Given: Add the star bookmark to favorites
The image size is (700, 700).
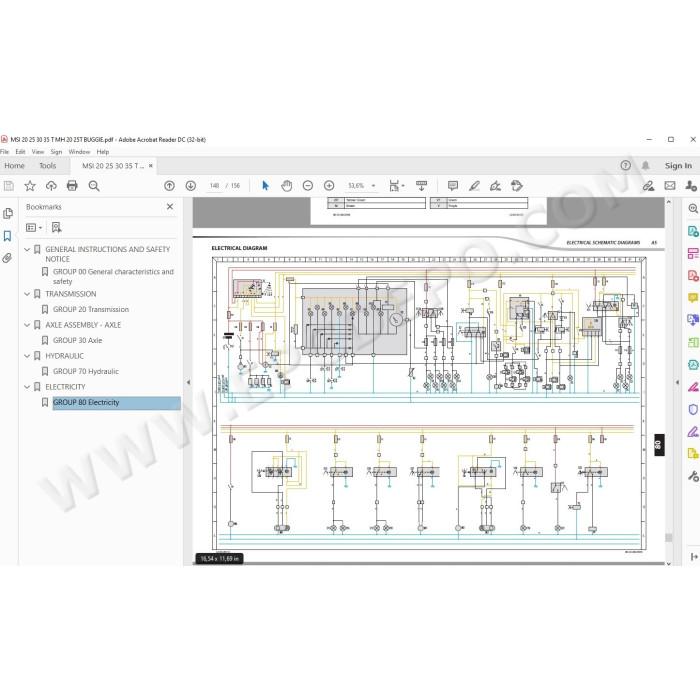Looking at the screenshot, I should [30, 186].
